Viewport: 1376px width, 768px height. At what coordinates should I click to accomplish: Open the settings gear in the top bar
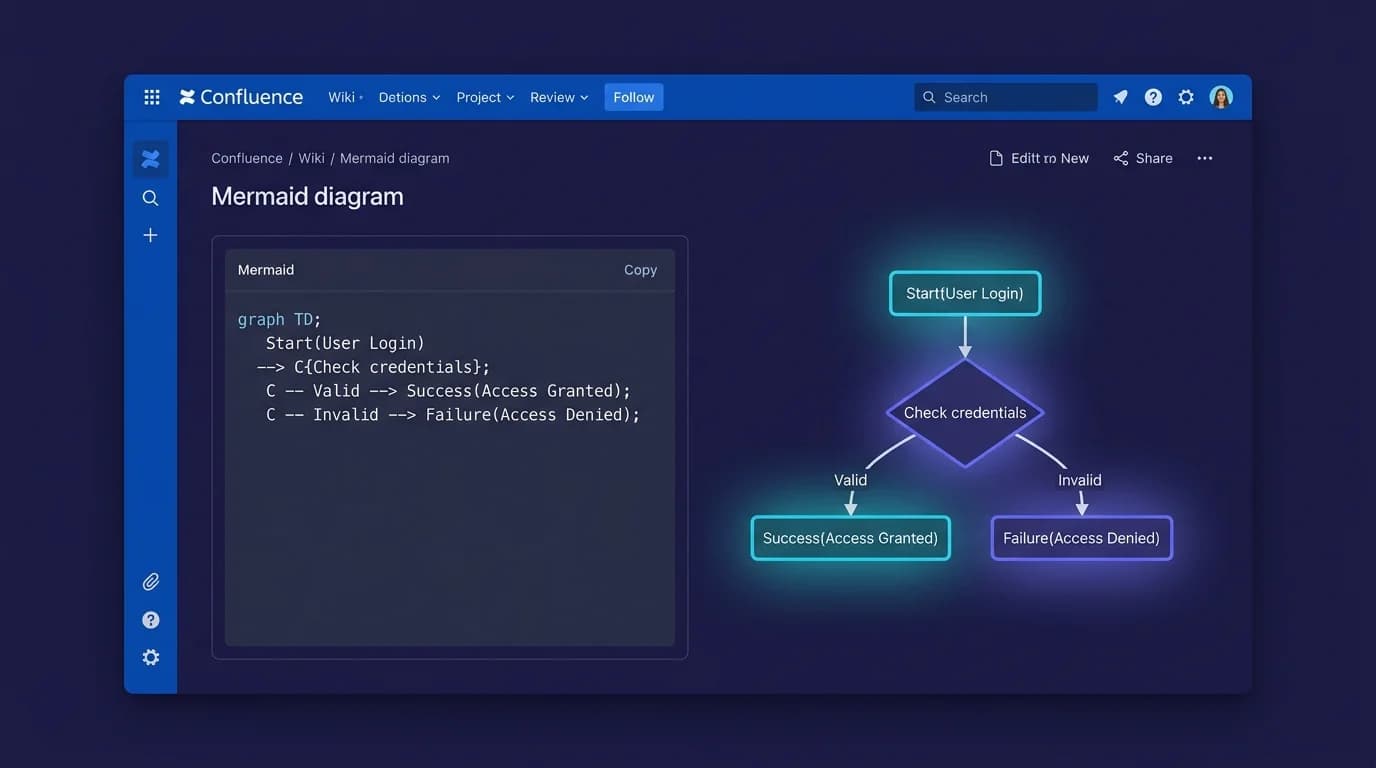(1186, 96)
